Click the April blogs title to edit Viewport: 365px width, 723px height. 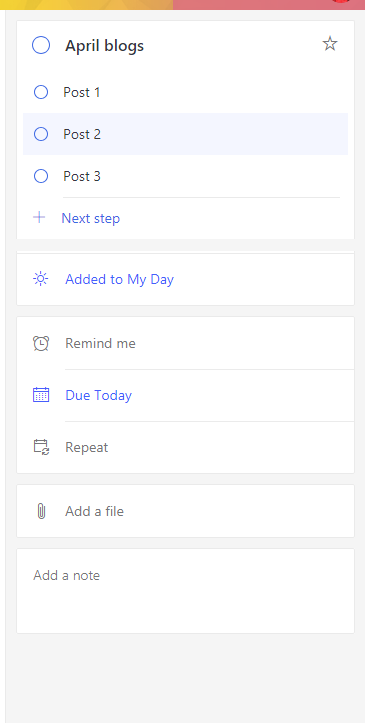pos(105,46)
